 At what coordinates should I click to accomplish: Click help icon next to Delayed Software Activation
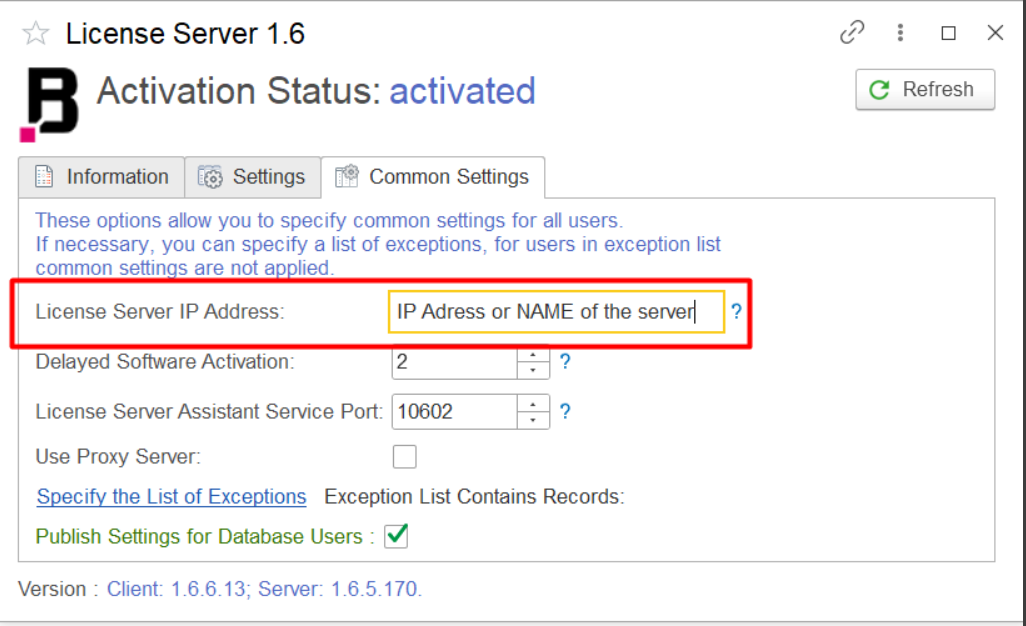(565, 362)
